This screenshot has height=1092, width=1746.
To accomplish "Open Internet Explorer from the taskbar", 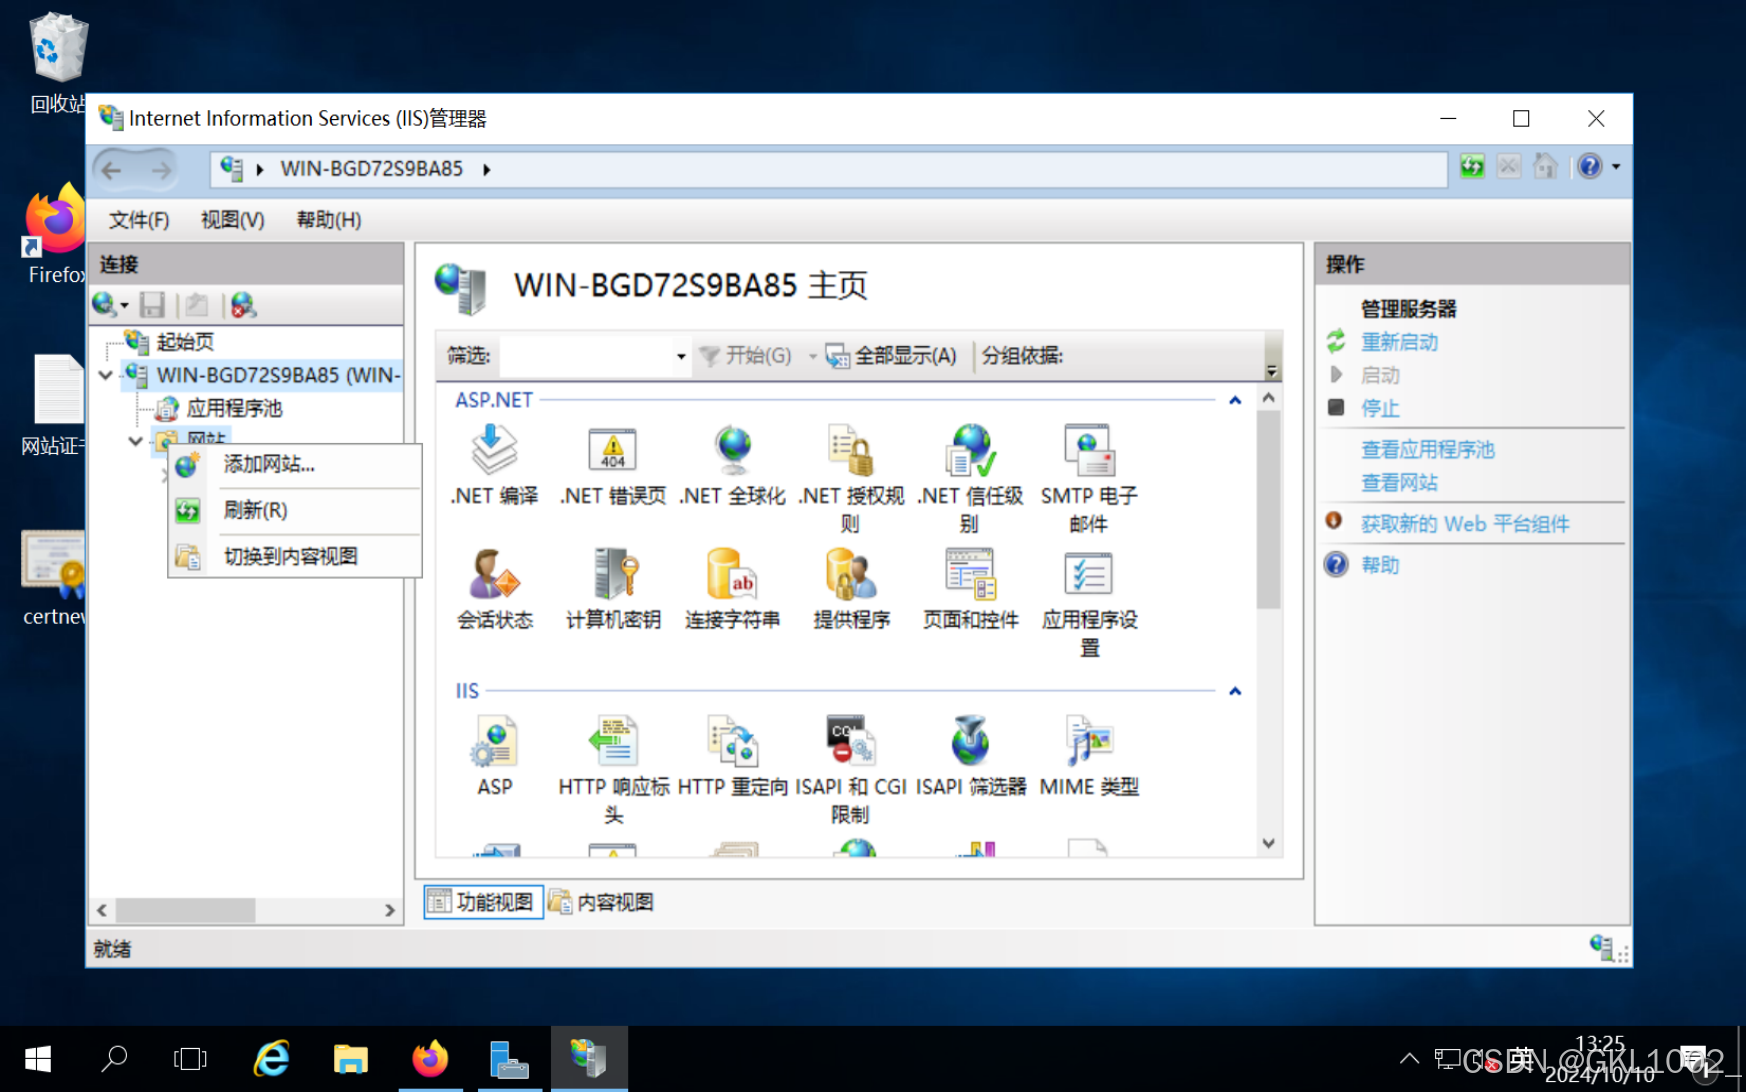I will pyautogui.click(x=271, y=1059).
